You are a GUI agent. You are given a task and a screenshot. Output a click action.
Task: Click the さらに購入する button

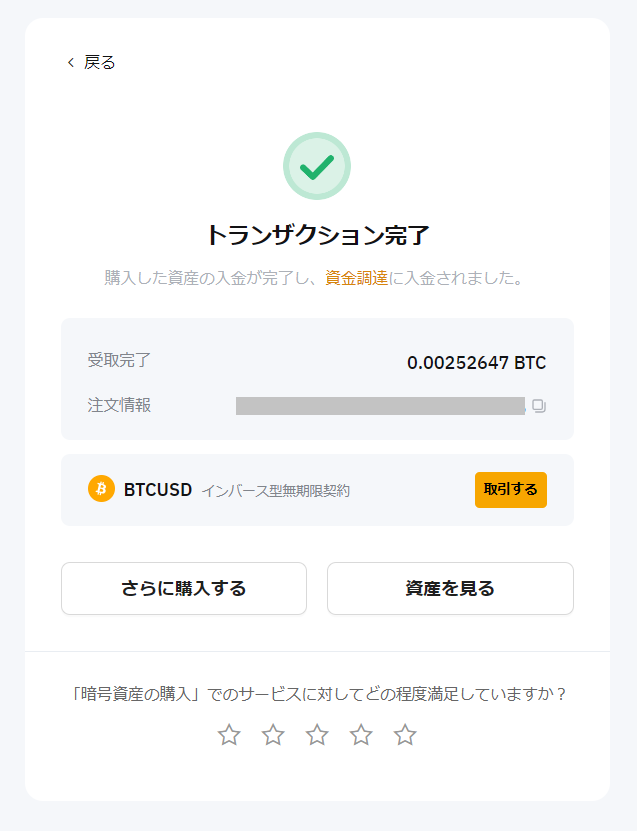pyautogui.click(x=184, y=588)
